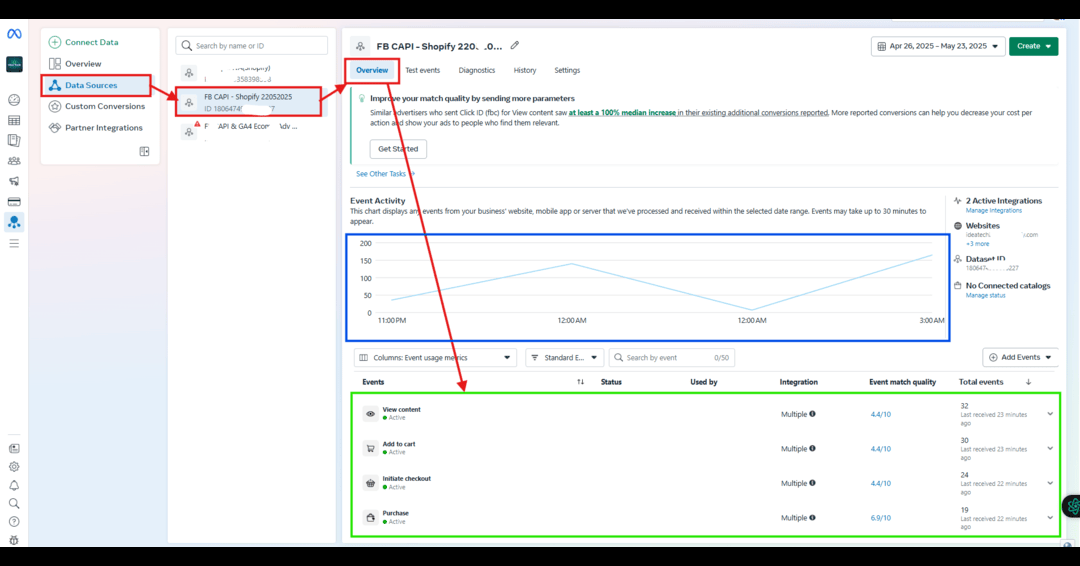The width and height of the screenshot is (1080, 566).
Task: Click the bug report icon
Action: pos(14,540)
